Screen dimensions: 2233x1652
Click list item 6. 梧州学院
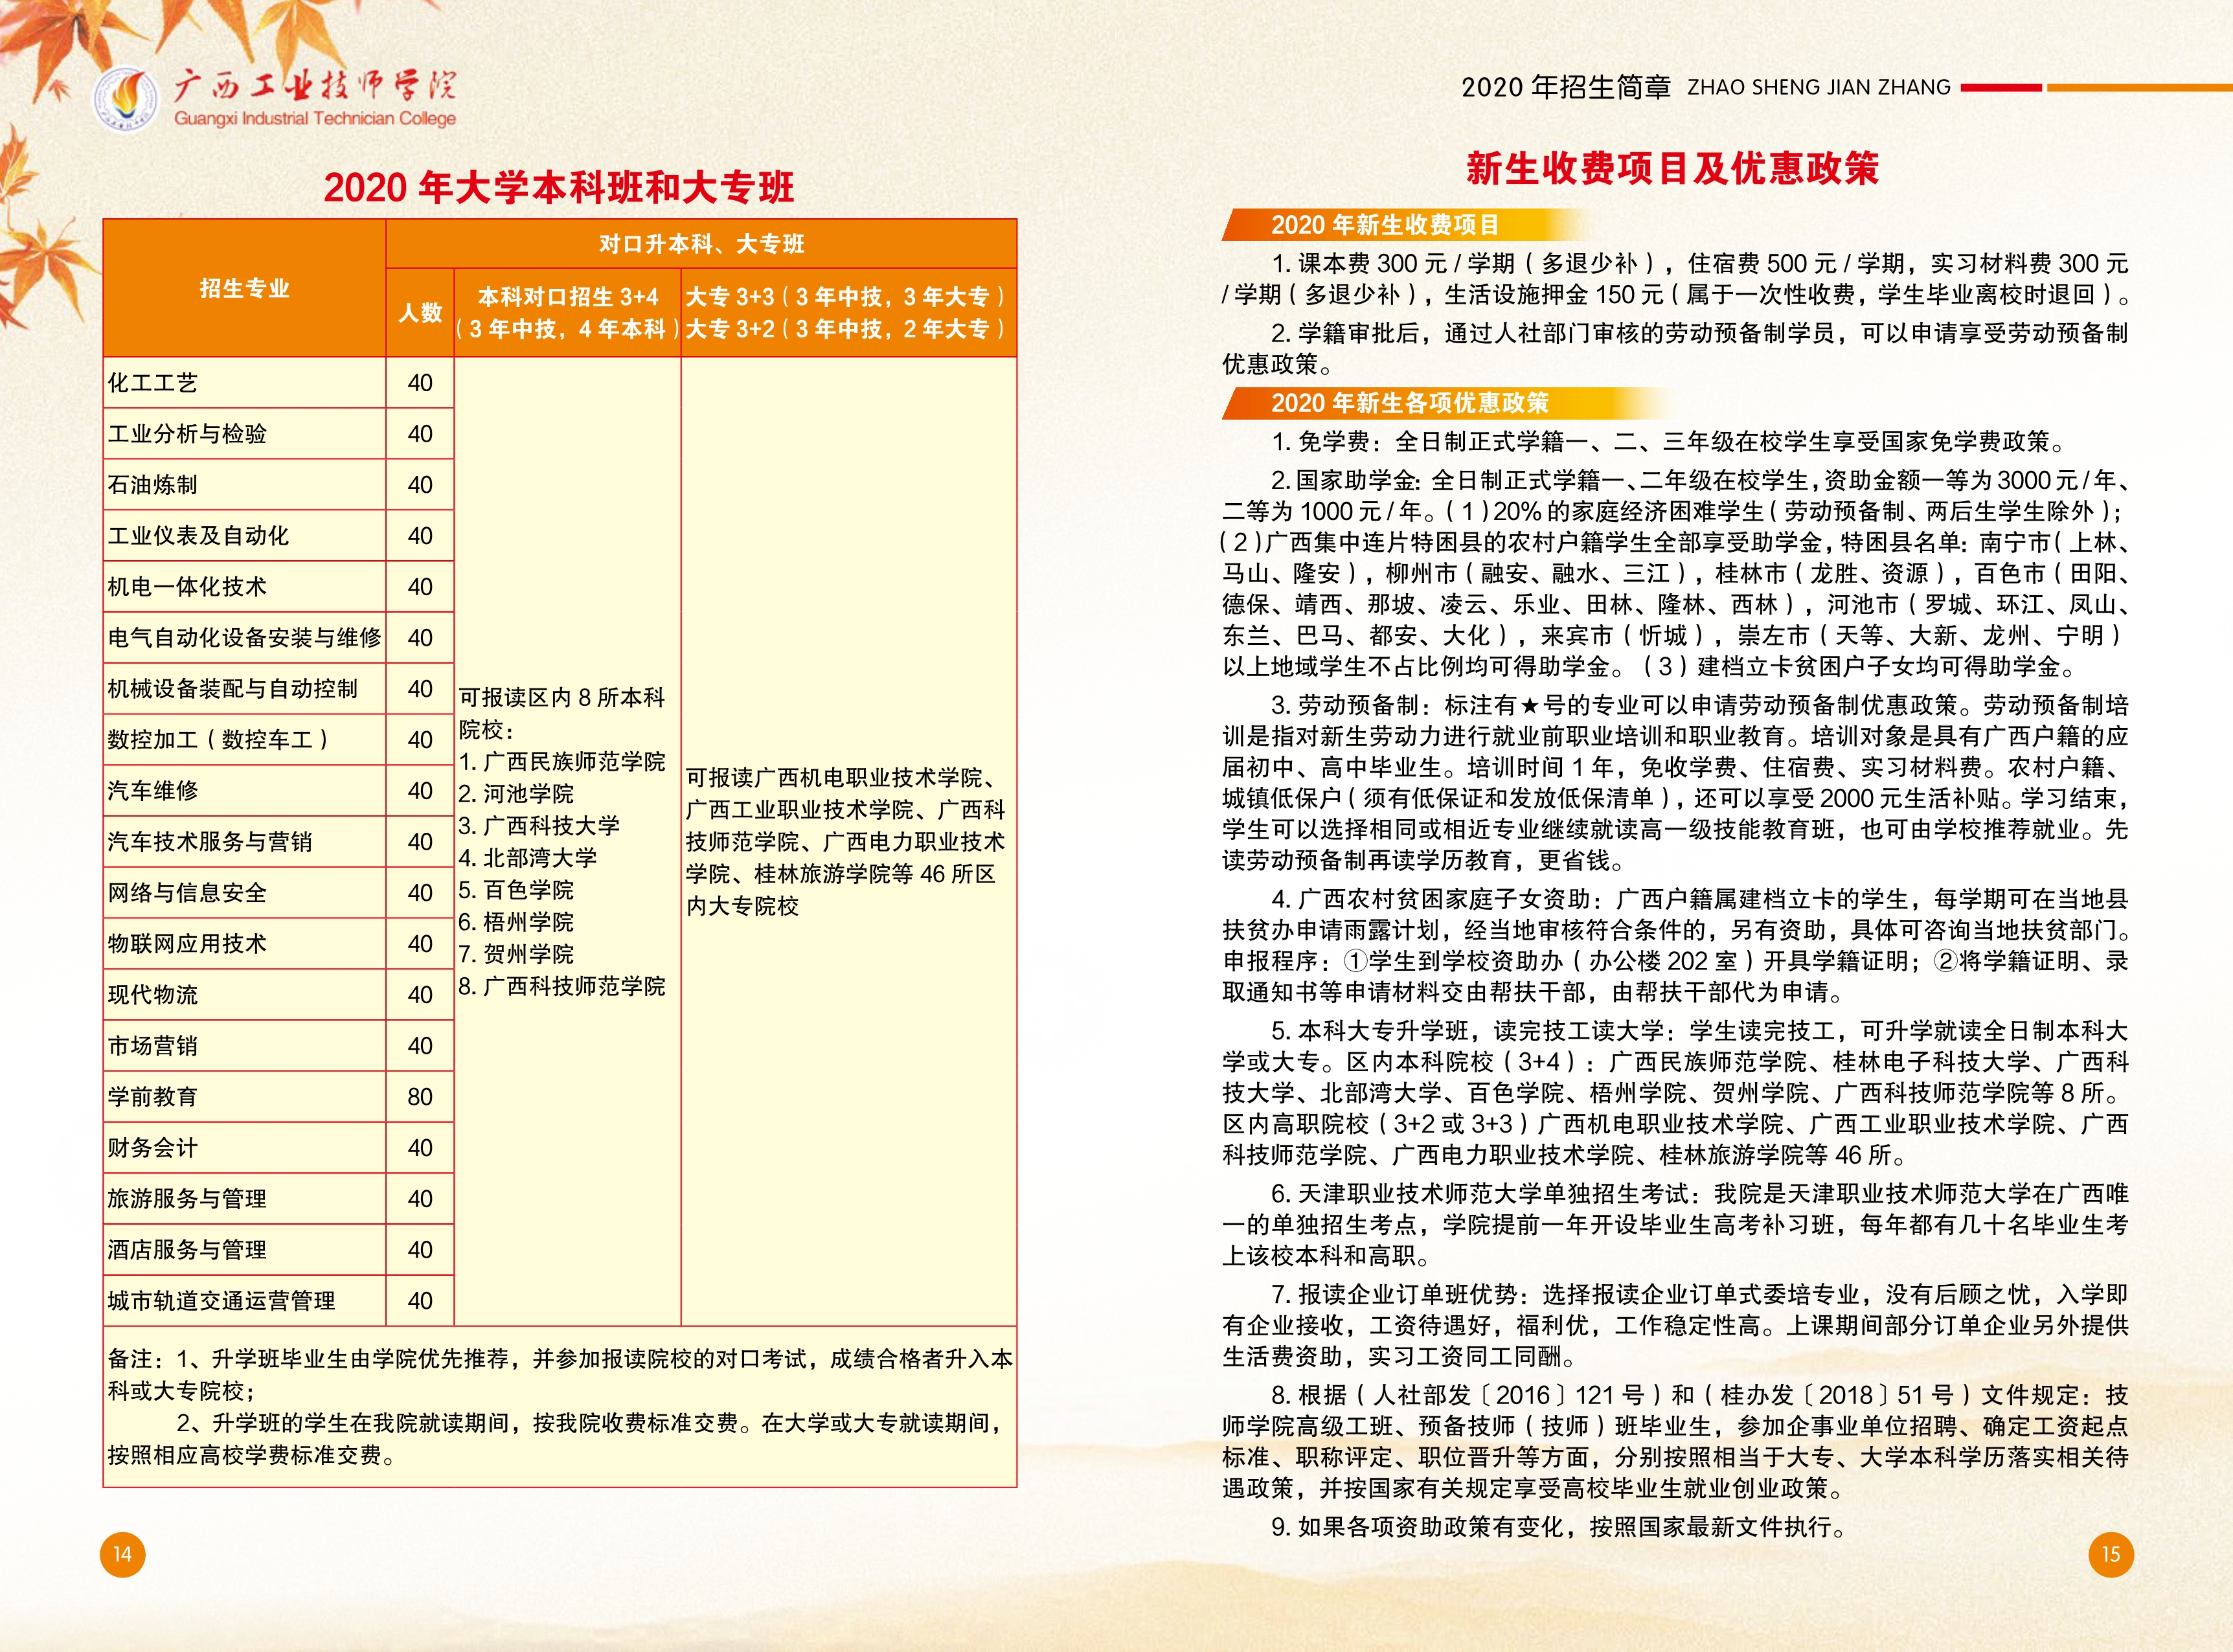pyautogui.click(x=516, y=922)
